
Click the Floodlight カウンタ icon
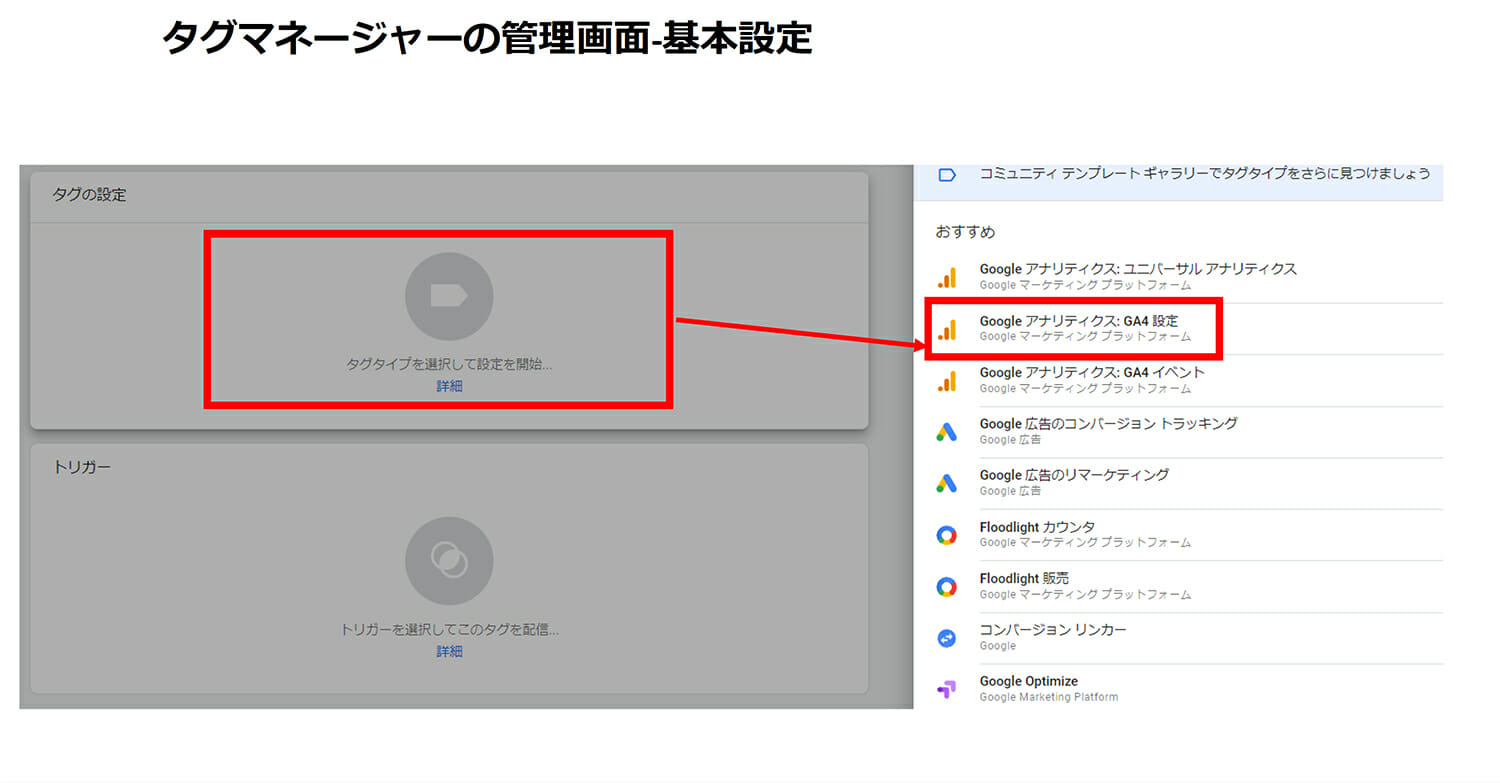pyautogui.click(x=947, y=535)
